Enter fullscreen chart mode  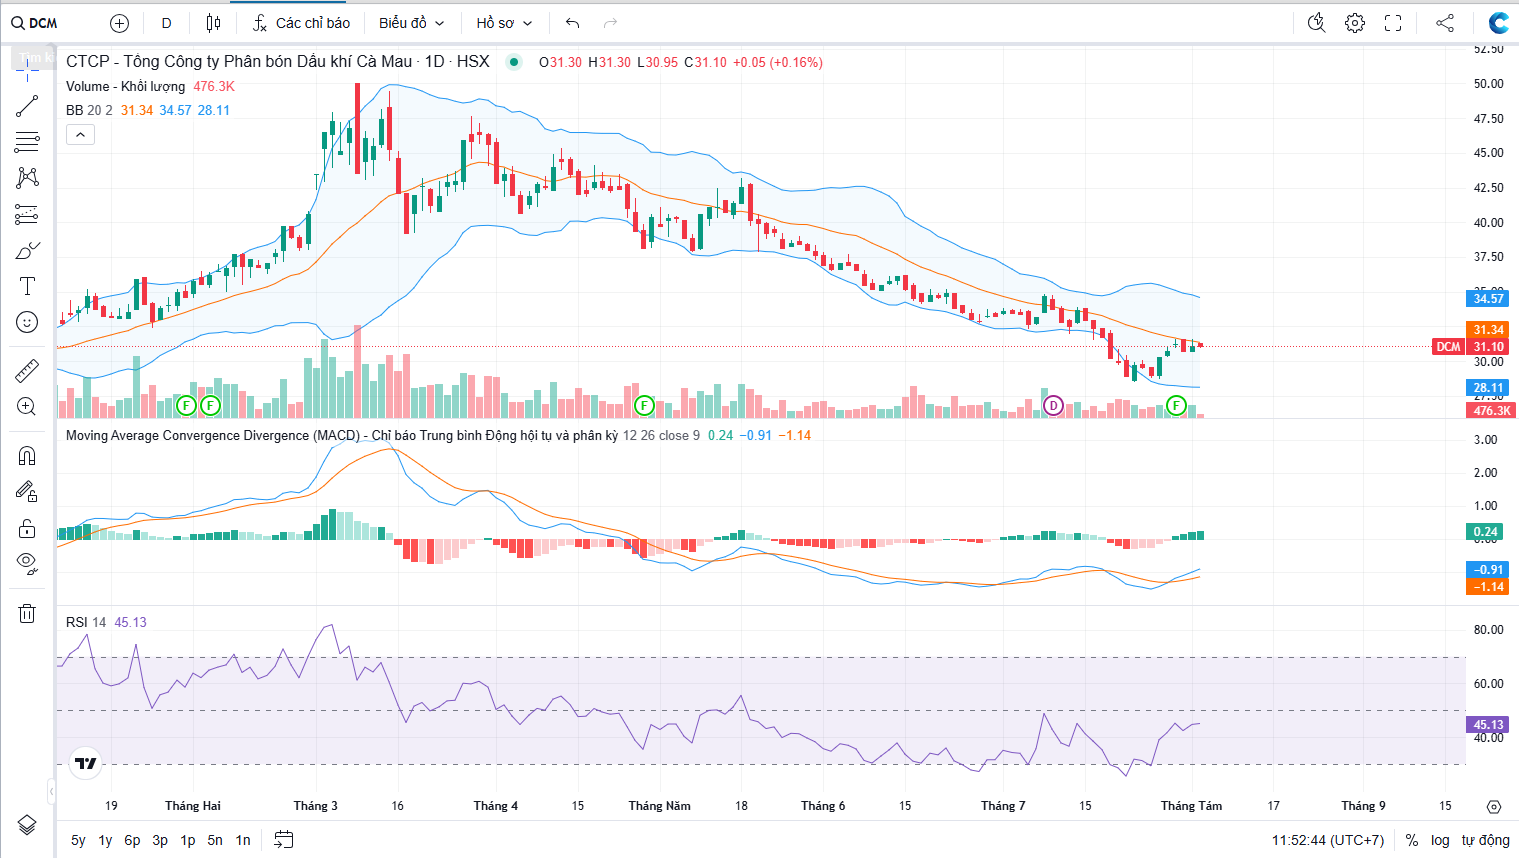click(x=1393, y=23)
